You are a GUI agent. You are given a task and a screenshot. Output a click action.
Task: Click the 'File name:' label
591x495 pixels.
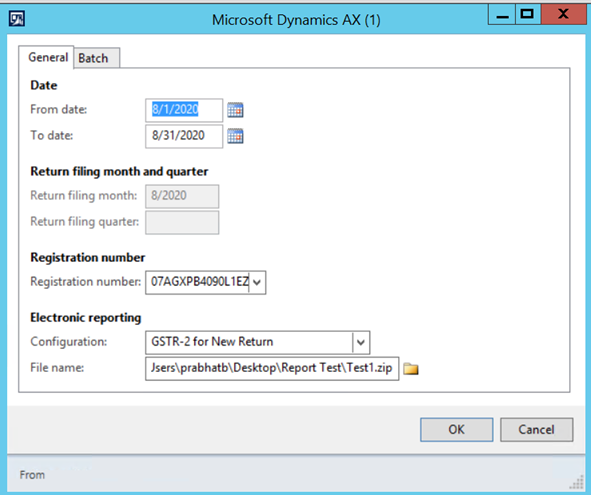pos(57,368)
